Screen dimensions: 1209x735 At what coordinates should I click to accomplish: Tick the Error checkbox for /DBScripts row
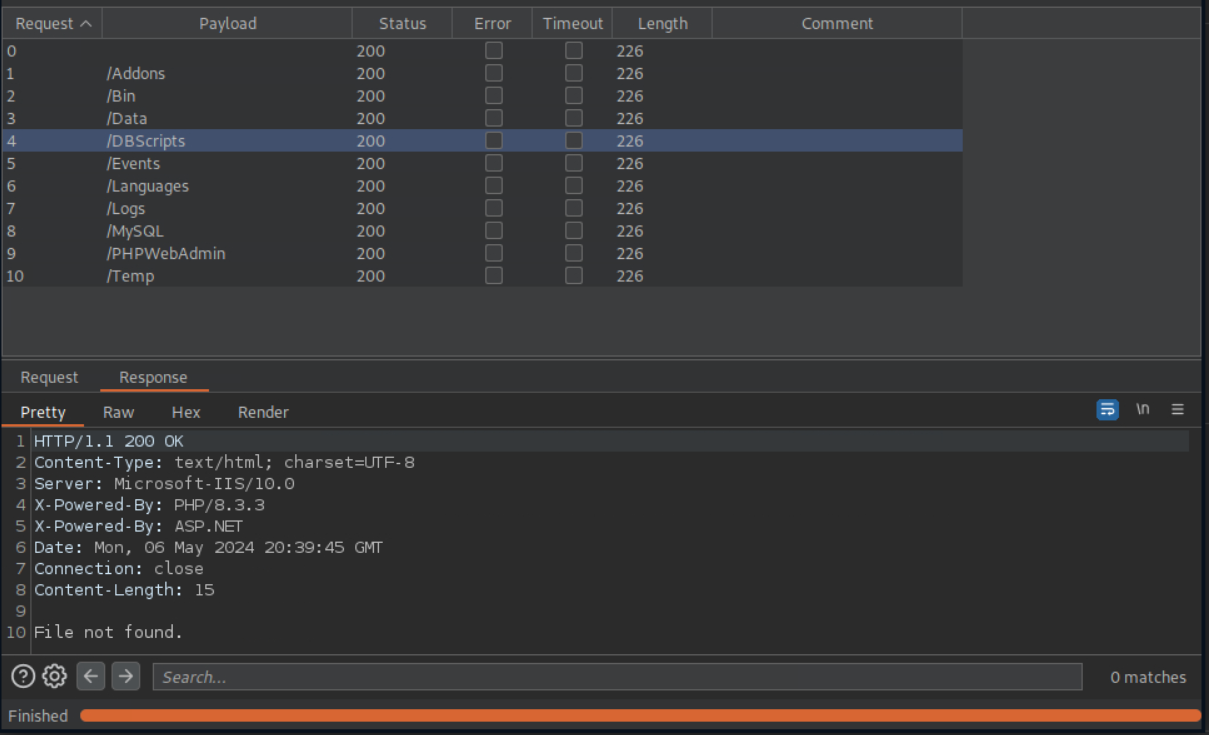point(493,141)
